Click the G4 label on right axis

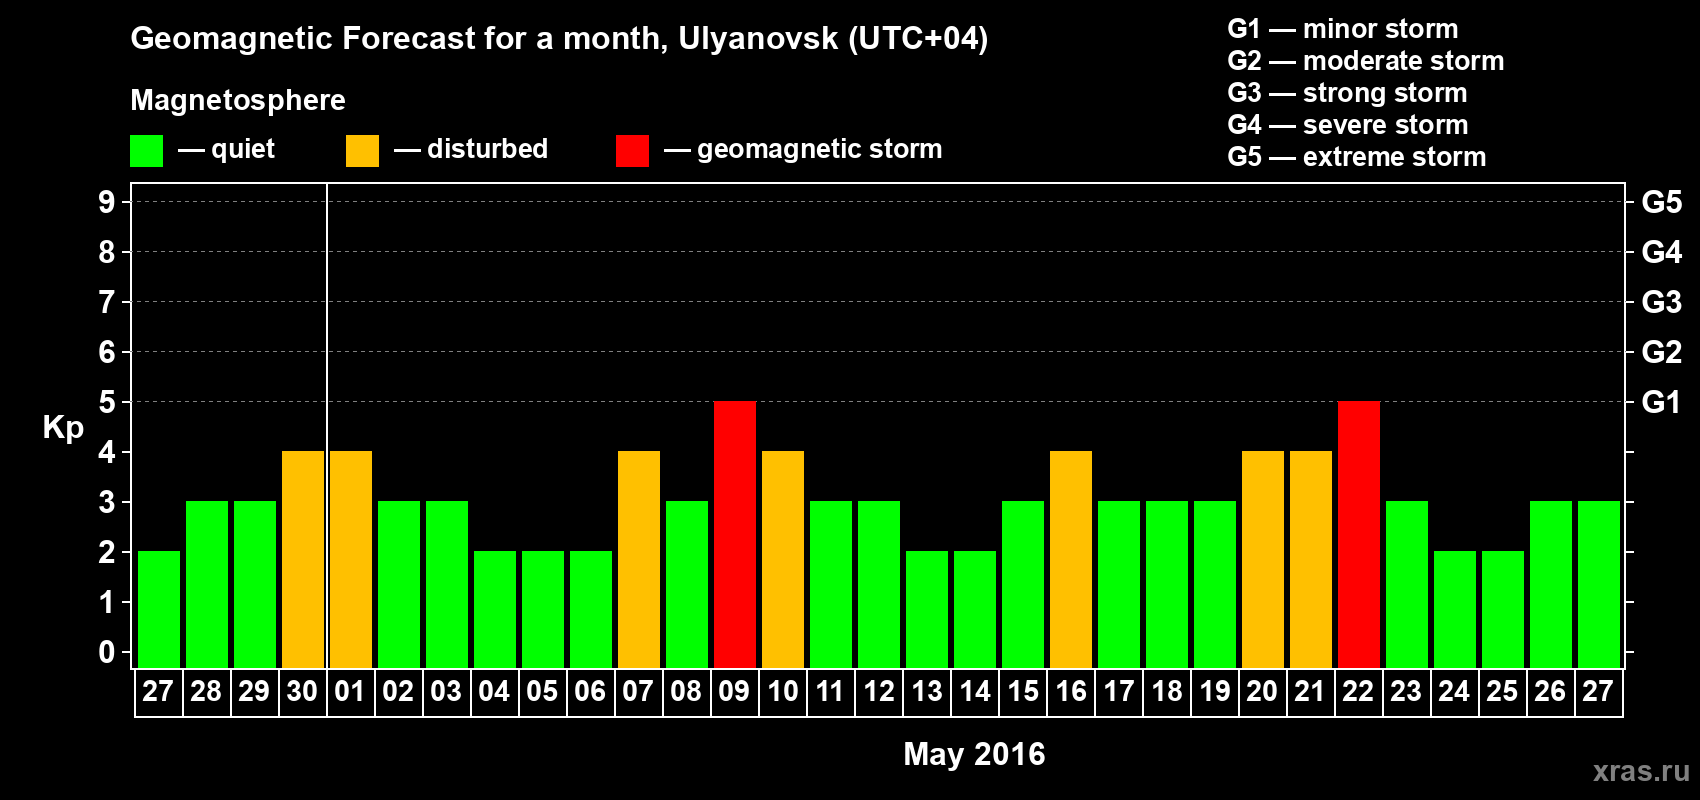(1661, 252)
